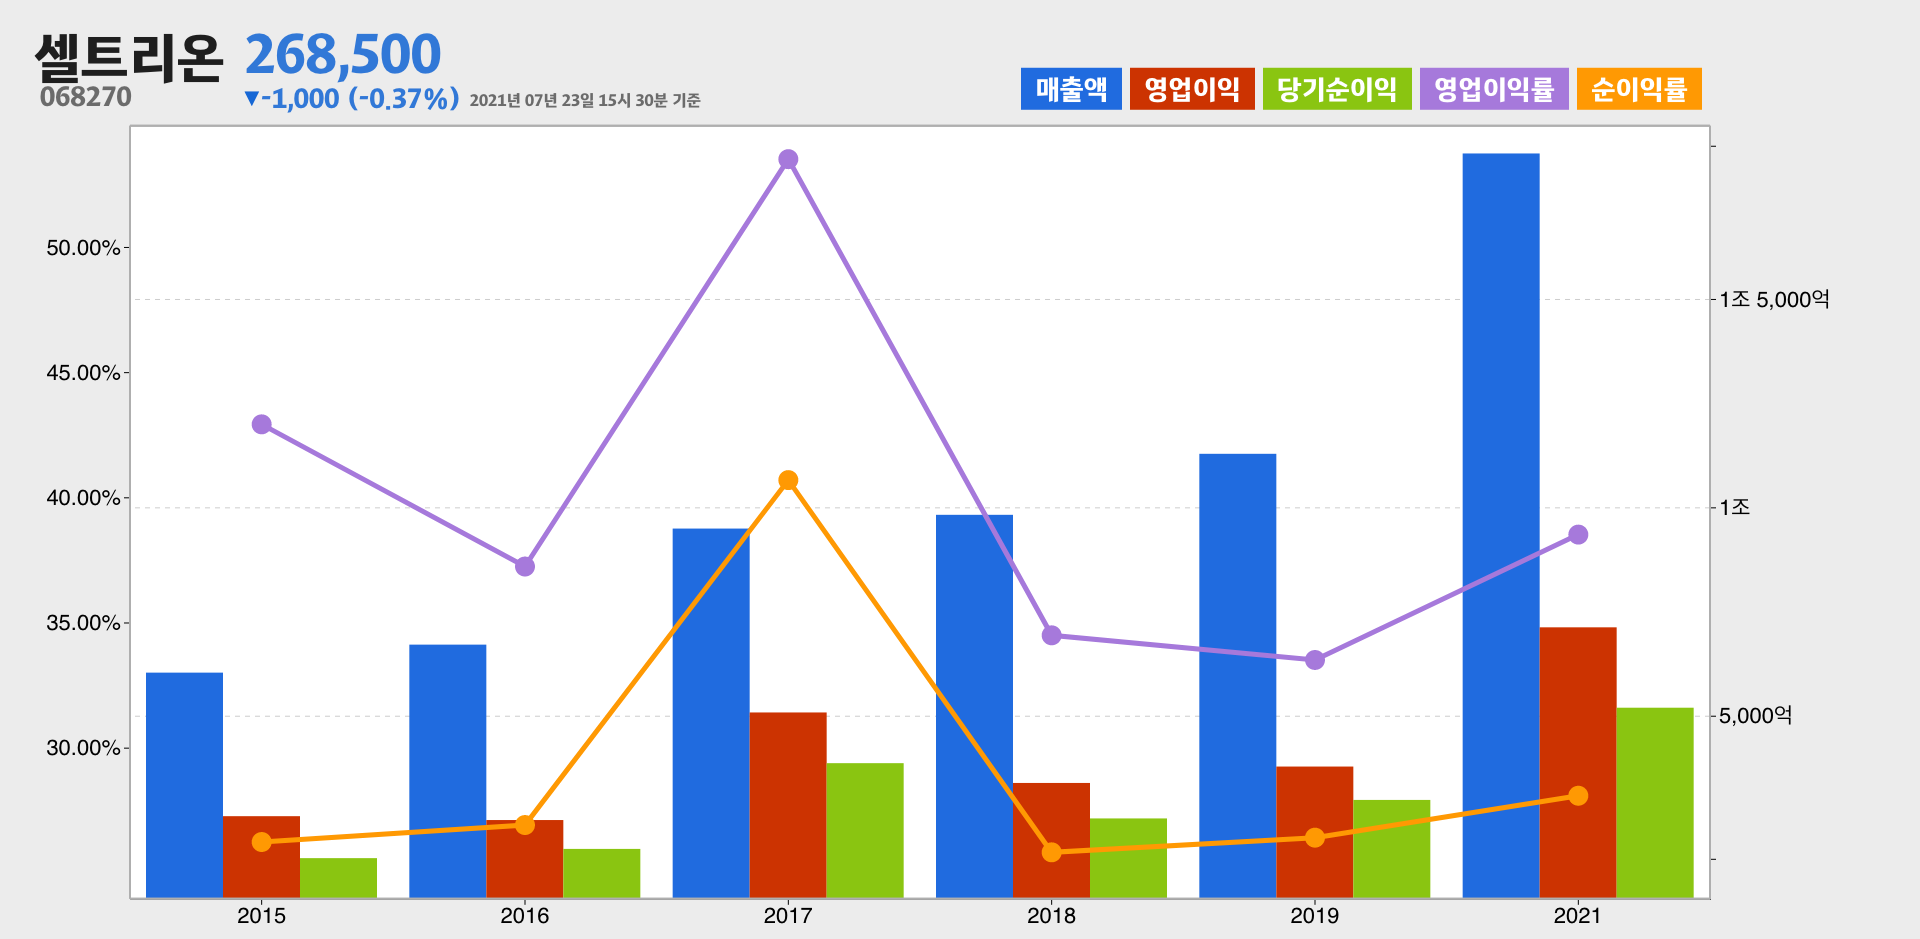The height and width of the screenshot is (939, 1920).
Task: Select the 2016 red operating profit bar
Action: coord(525,859)
